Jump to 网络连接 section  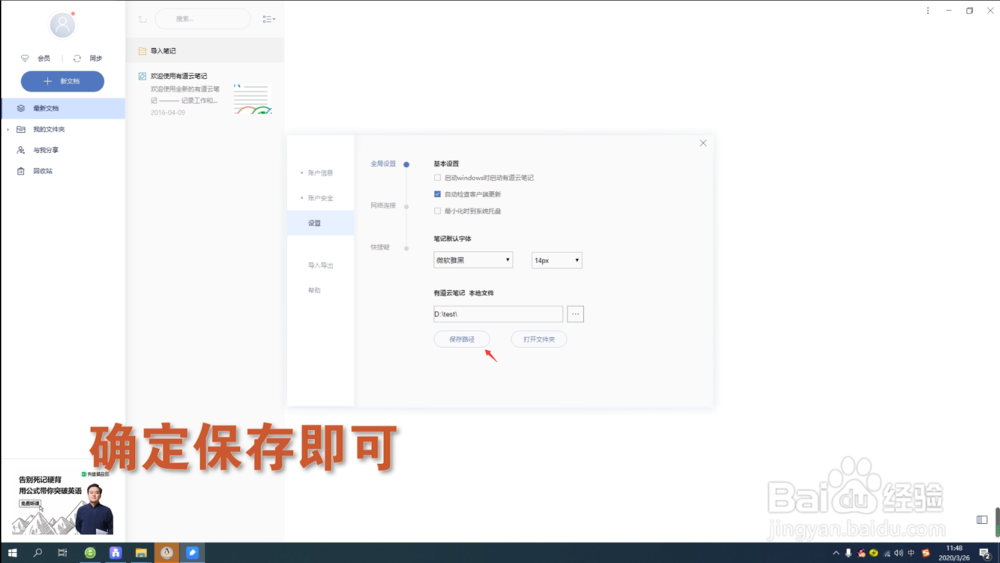383,205
